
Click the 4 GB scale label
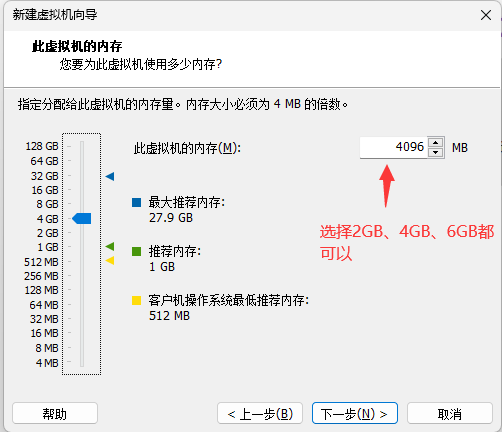(x=48, y=219)
